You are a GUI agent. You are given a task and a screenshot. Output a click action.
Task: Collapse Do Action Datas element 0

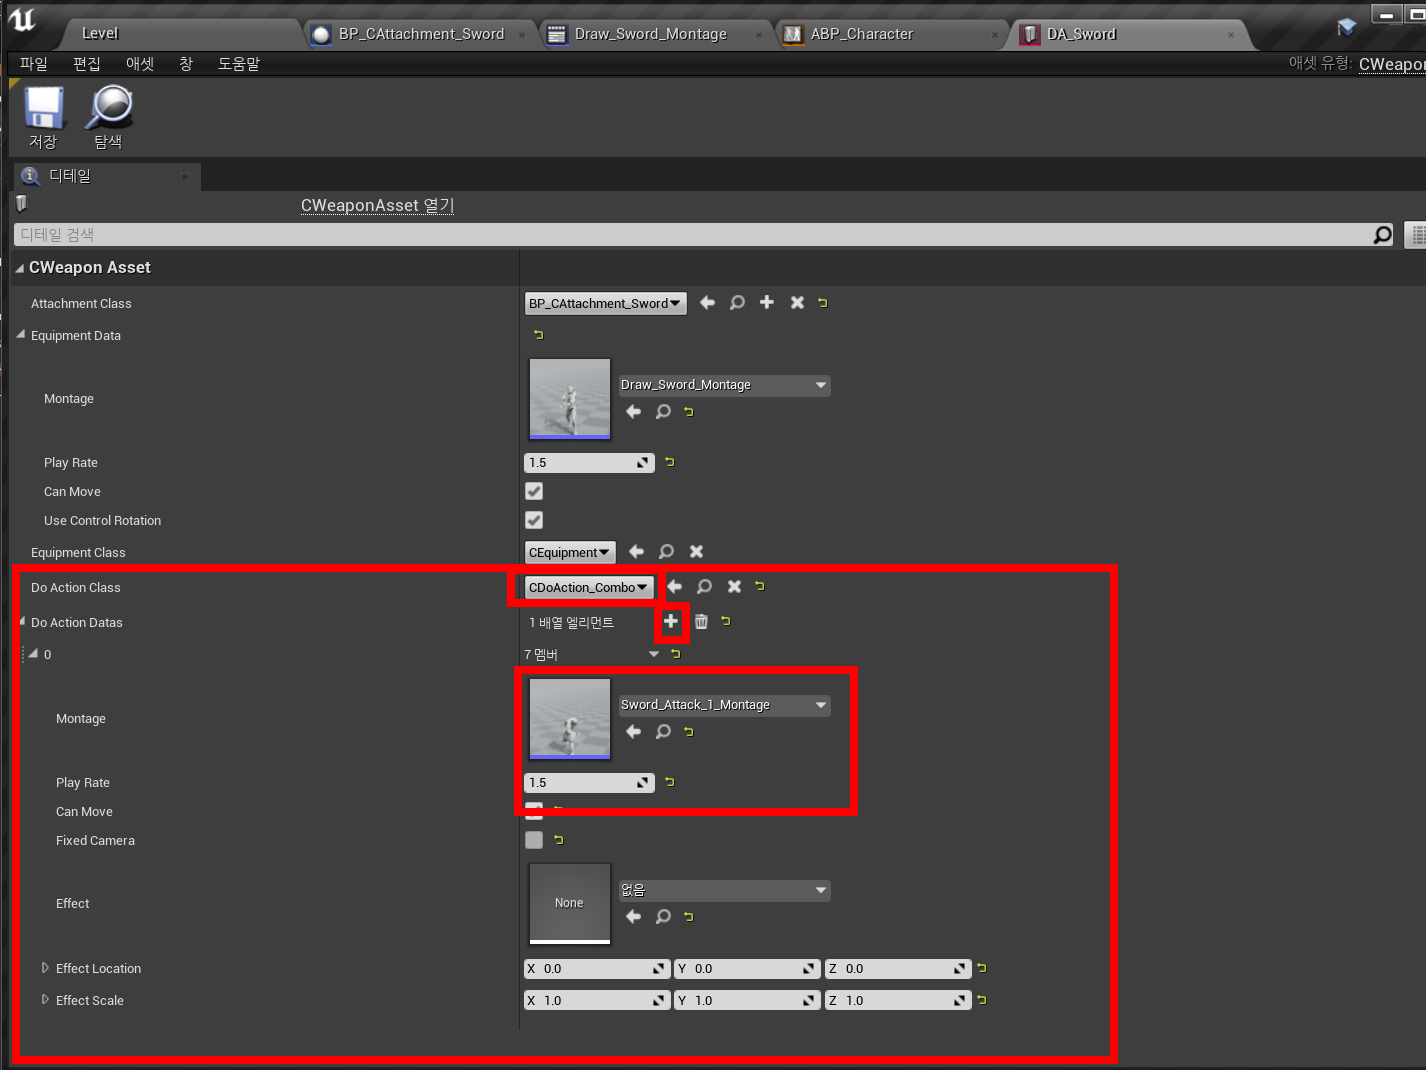point(33,654)
